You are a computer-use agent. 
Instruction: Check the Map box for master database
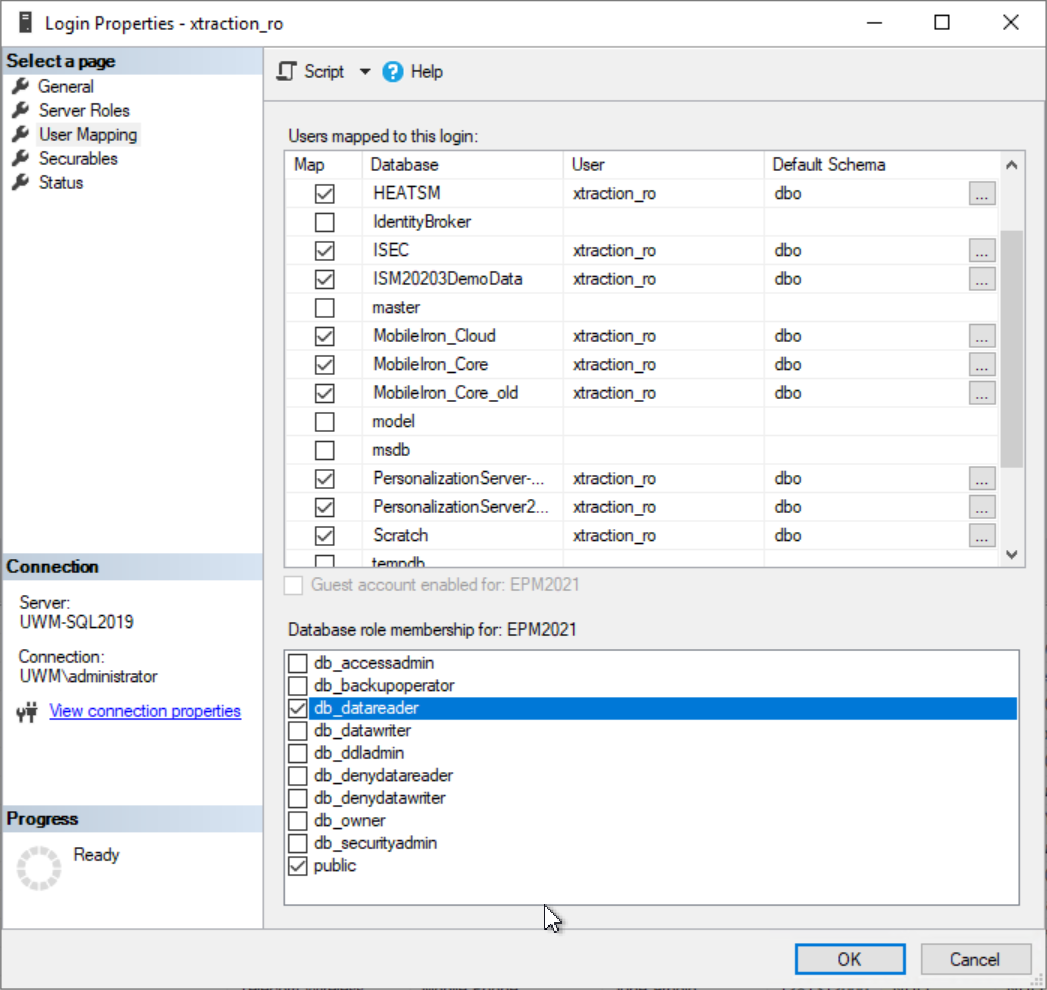(x=323, y=307)
